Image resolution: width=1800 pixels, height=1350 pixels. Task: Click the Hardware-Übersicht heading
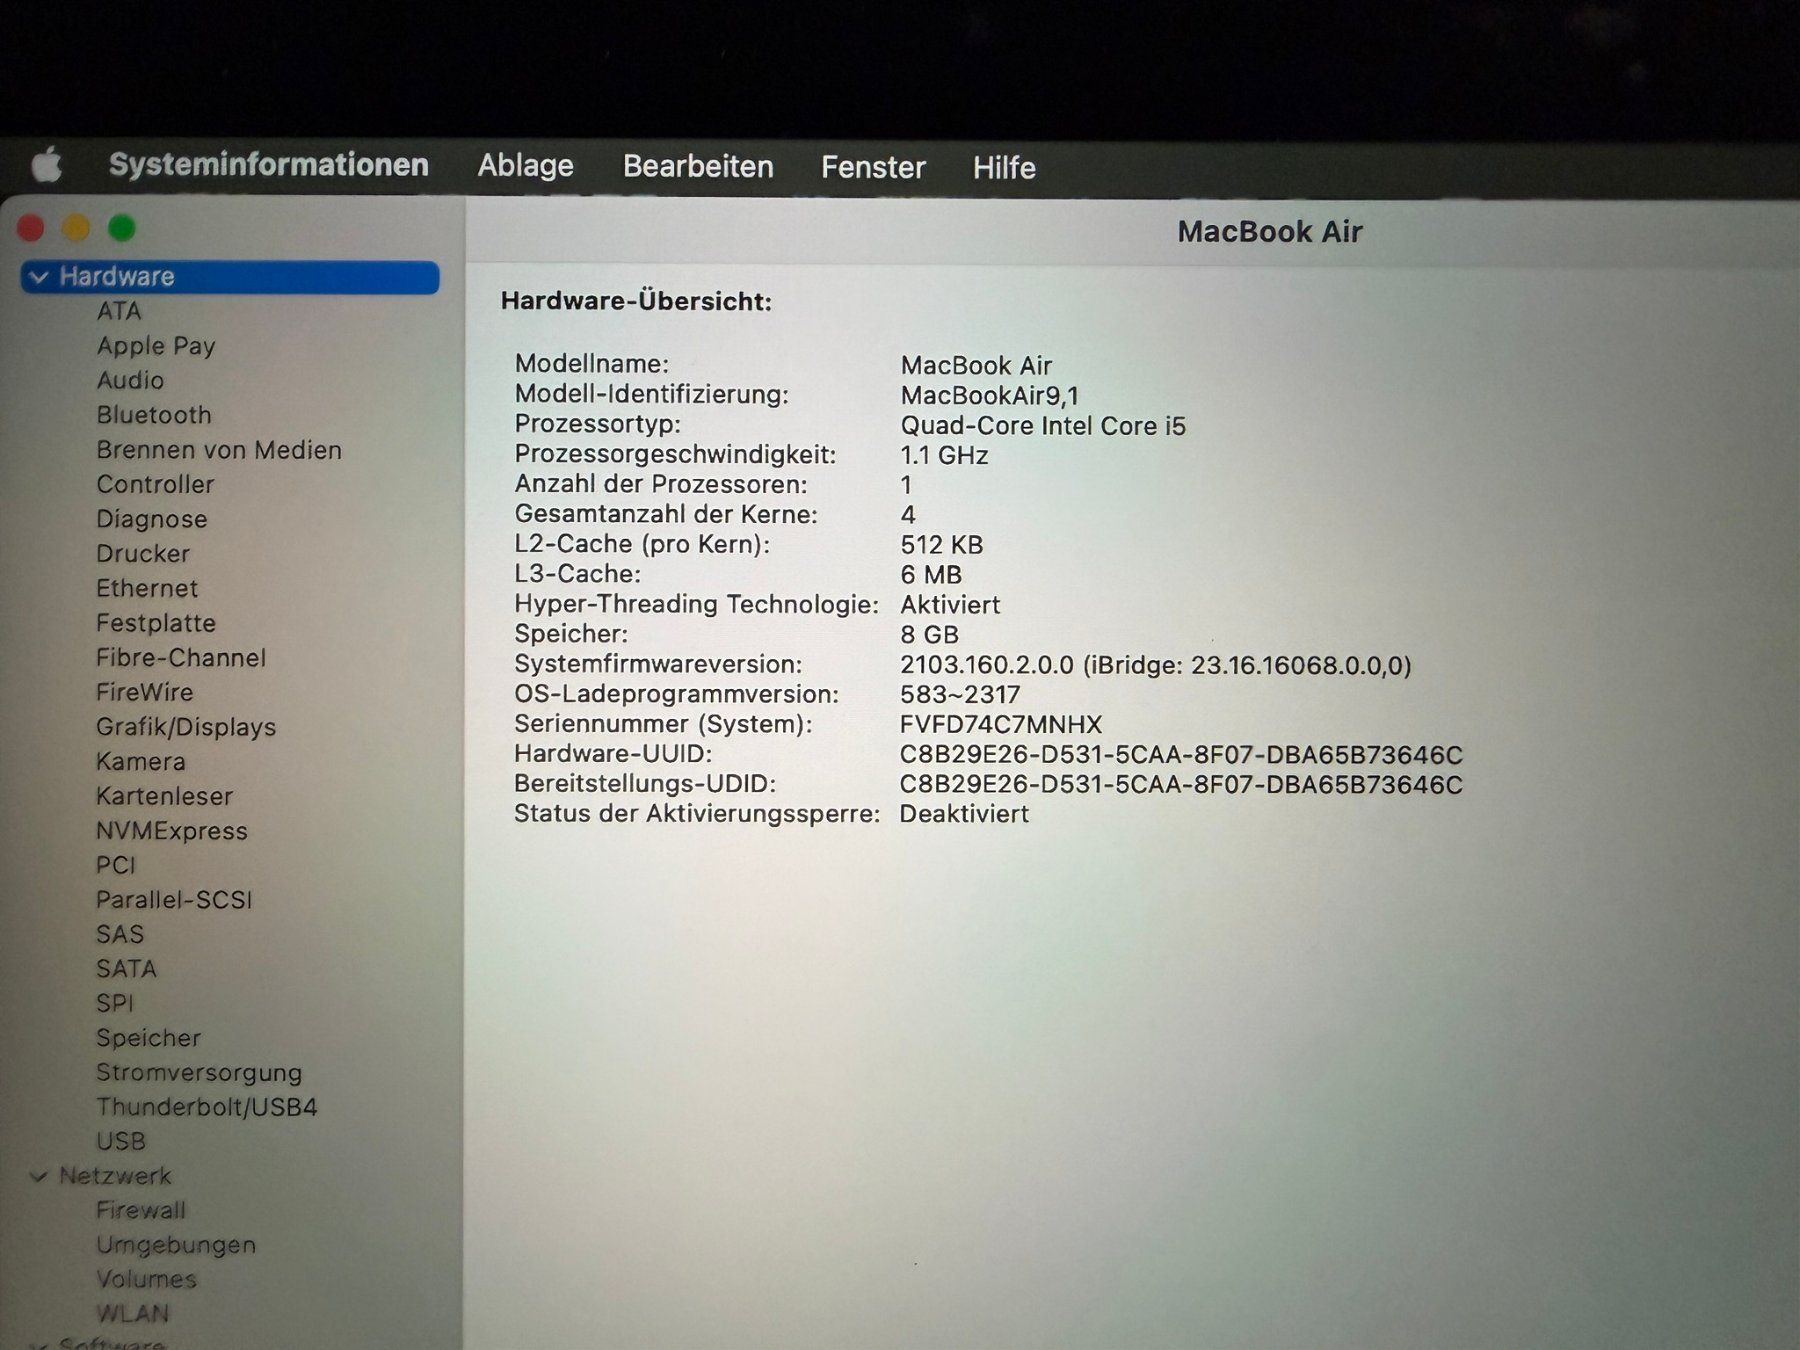click(x=636, y=301)
